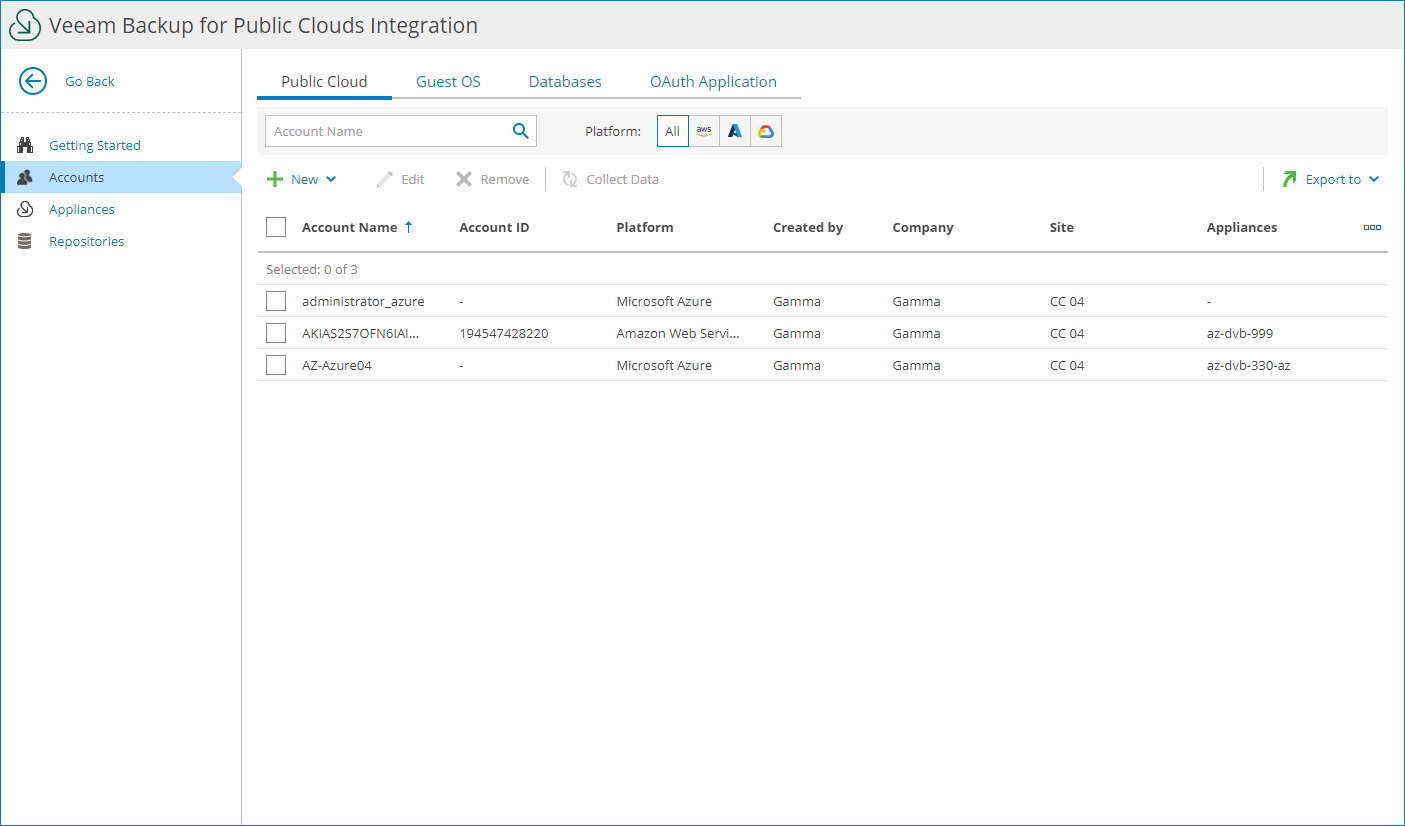Set Platform filter to All

(672, 130)
